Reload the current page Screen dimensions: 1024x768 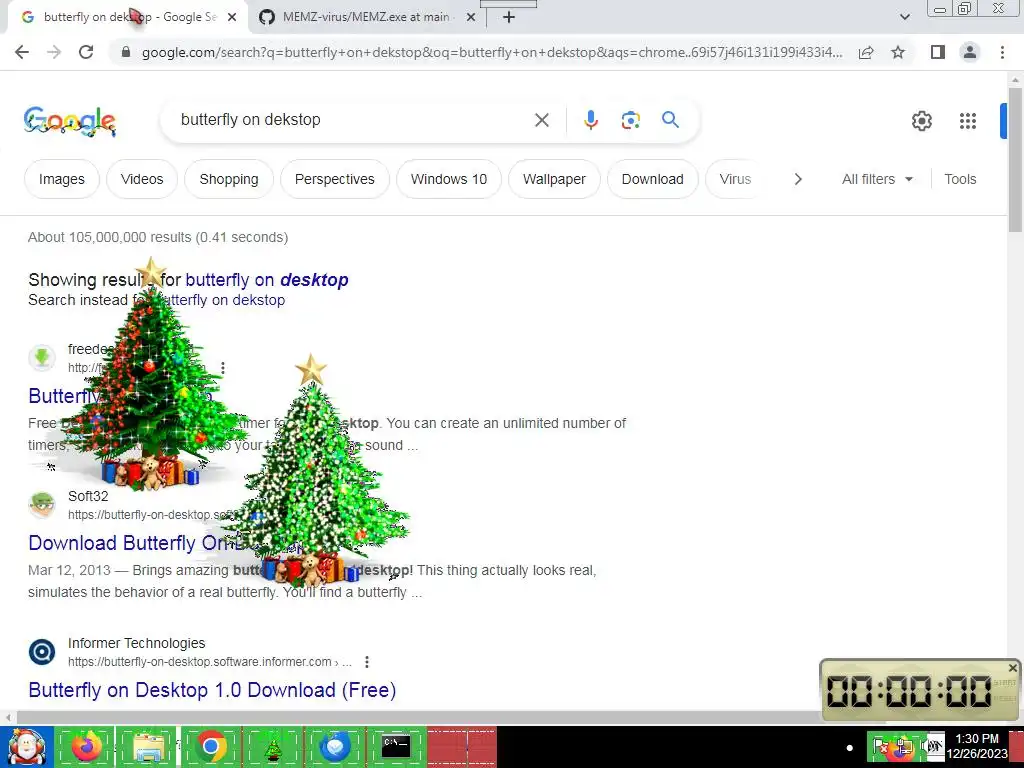(x=86, y=52)
